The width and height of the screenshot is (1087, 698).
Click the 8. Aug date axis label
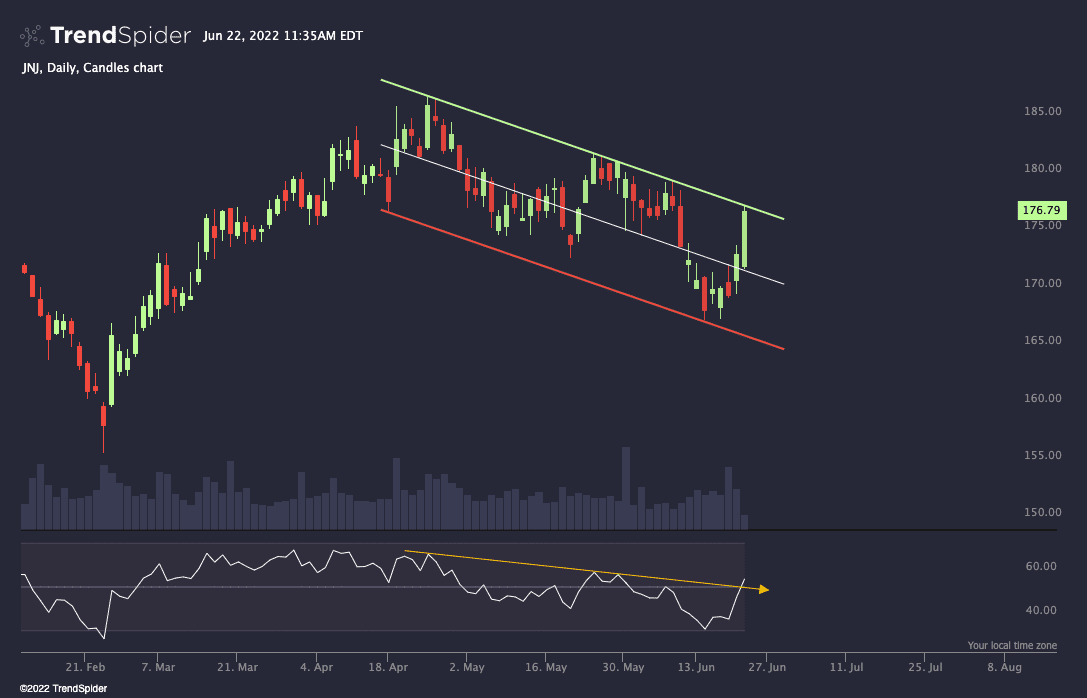pyautogui.click(x=1006, y=667)
